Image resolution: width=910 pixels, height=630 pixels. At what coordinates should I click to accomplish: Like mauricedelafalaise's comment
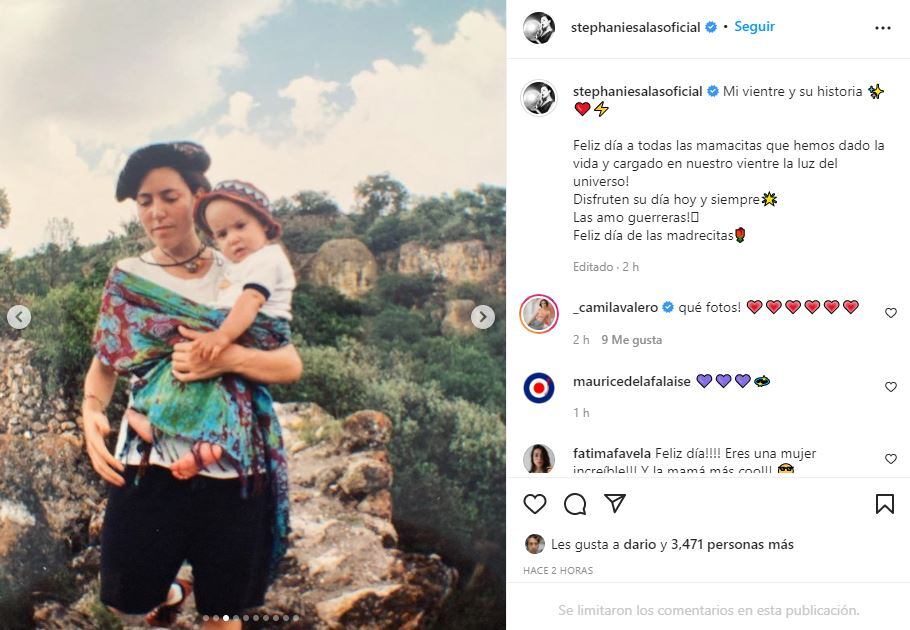point(891,387)
